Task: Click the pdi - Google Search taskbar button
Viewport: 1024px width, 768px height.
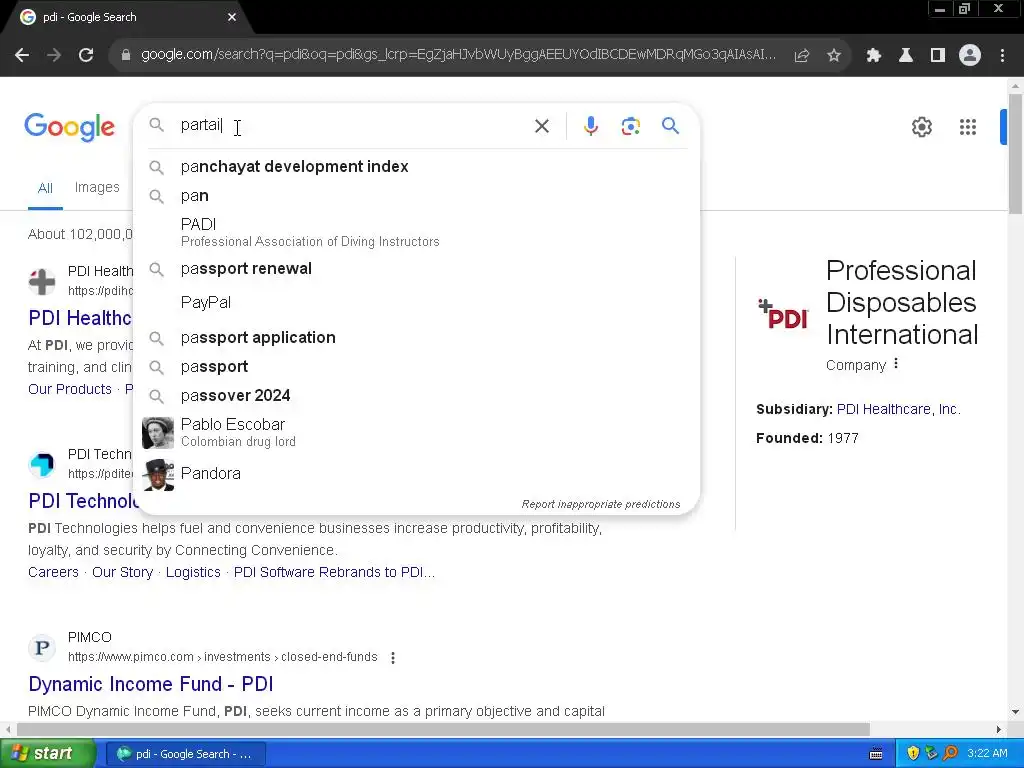Action: pyautogui.click(x=185, y=754)
